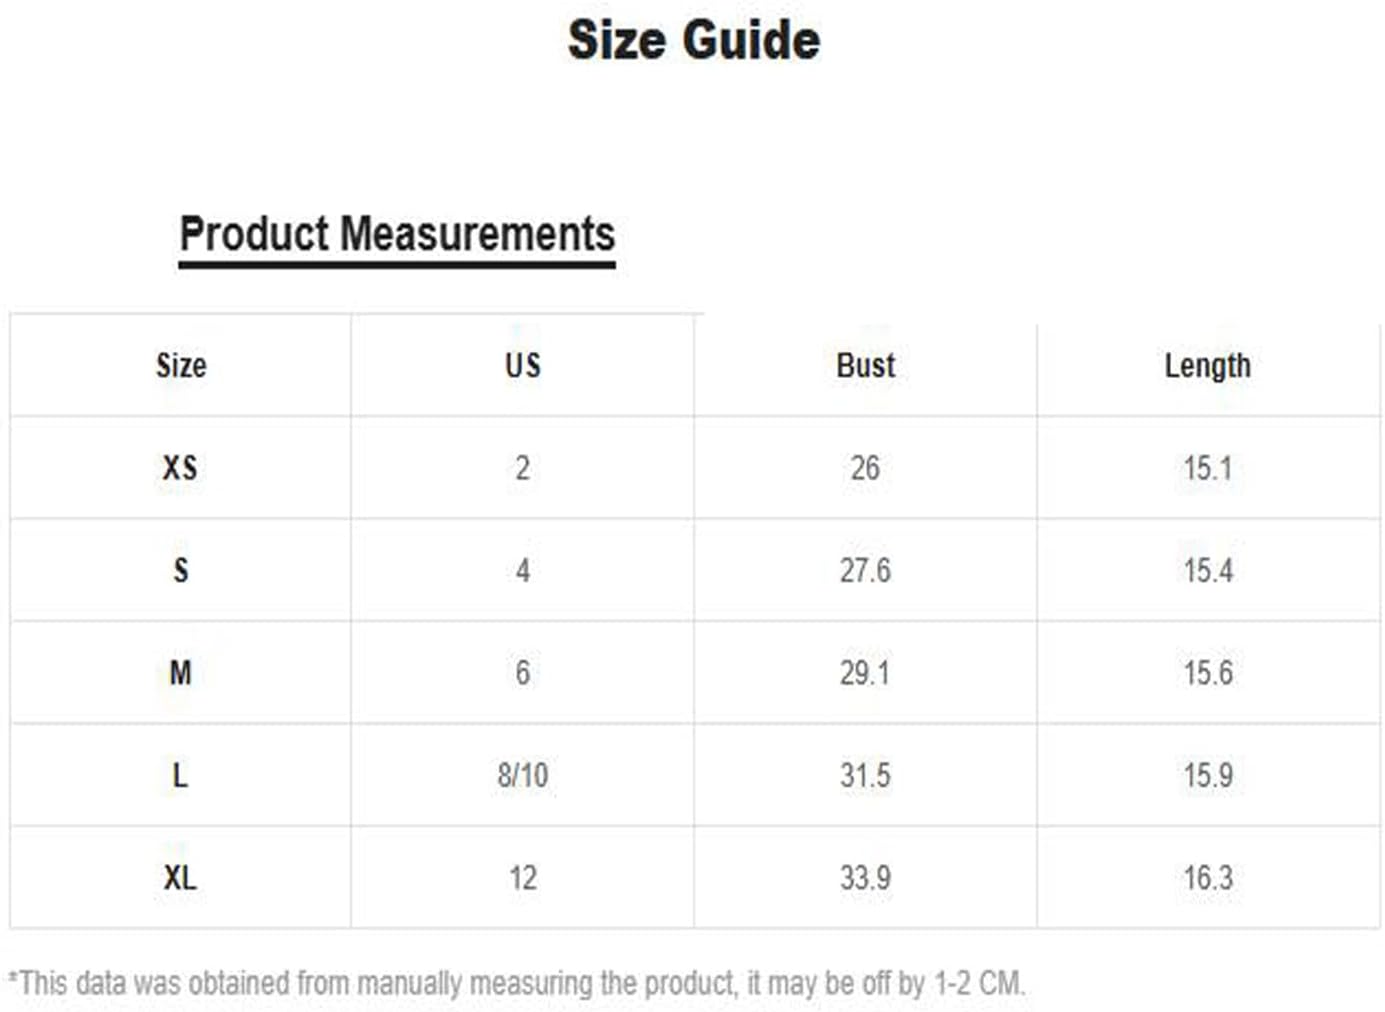Click the US size 12 cell
The image size is (1385, 1012).
tap(523, 878)
